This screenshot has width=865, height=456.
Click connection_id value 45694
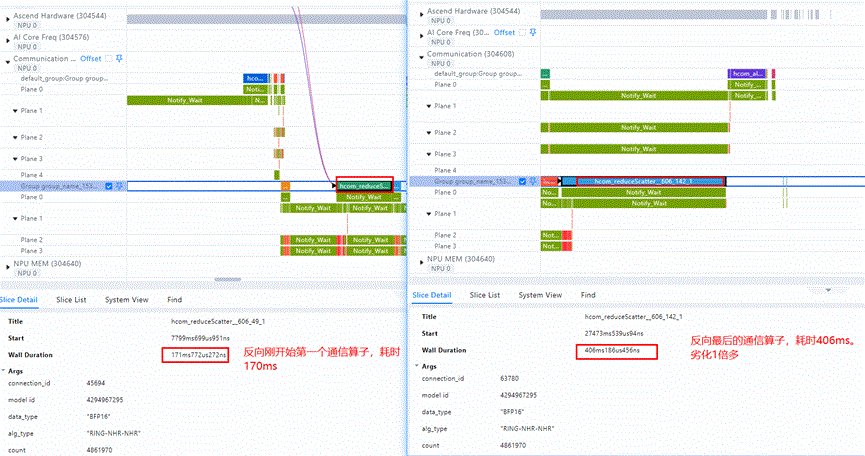pos(96,383)
